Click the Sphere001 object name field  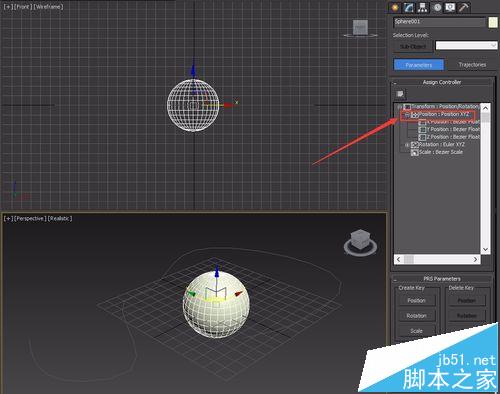coord(439,22)
